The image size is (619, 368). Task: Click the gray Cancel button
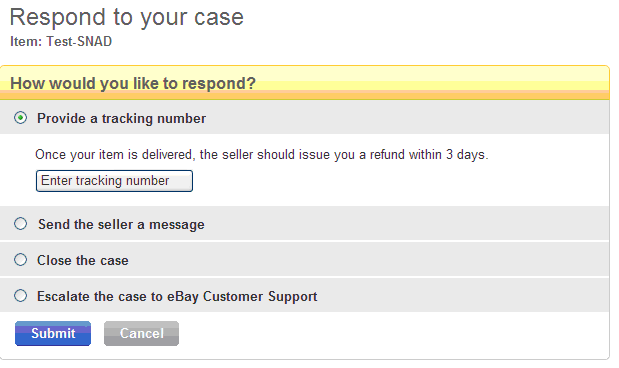pyautogui.click(x=141, y=334)
